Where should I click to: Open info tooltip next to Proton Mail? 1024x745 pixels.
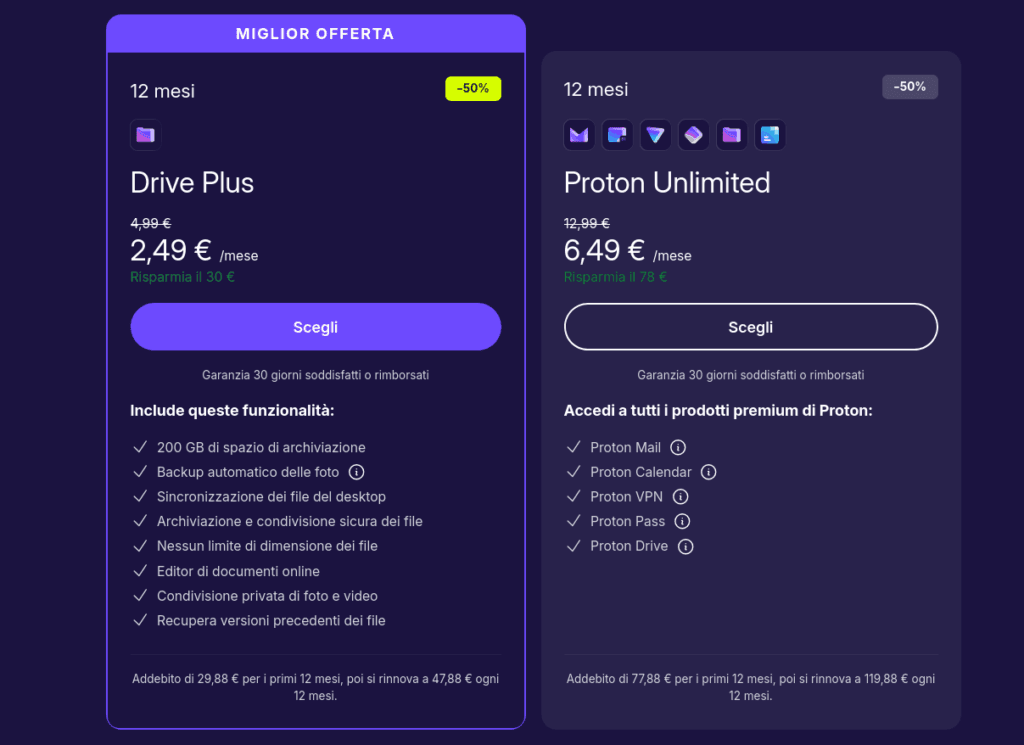pyautogui.click(x=678, y=447)
